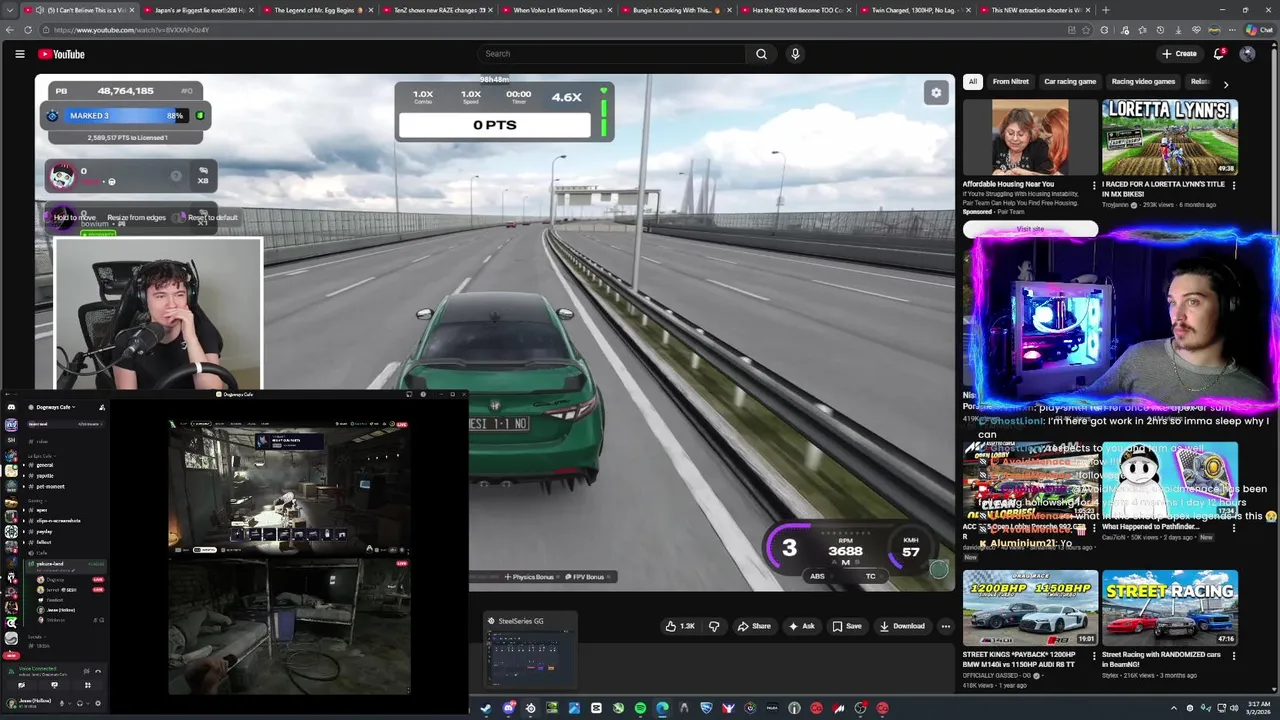Image resolution: width=1280 pixels, height=720 pixels.
Task: Open the YouTube account avatar menu
Action: tap(1247, 54)
